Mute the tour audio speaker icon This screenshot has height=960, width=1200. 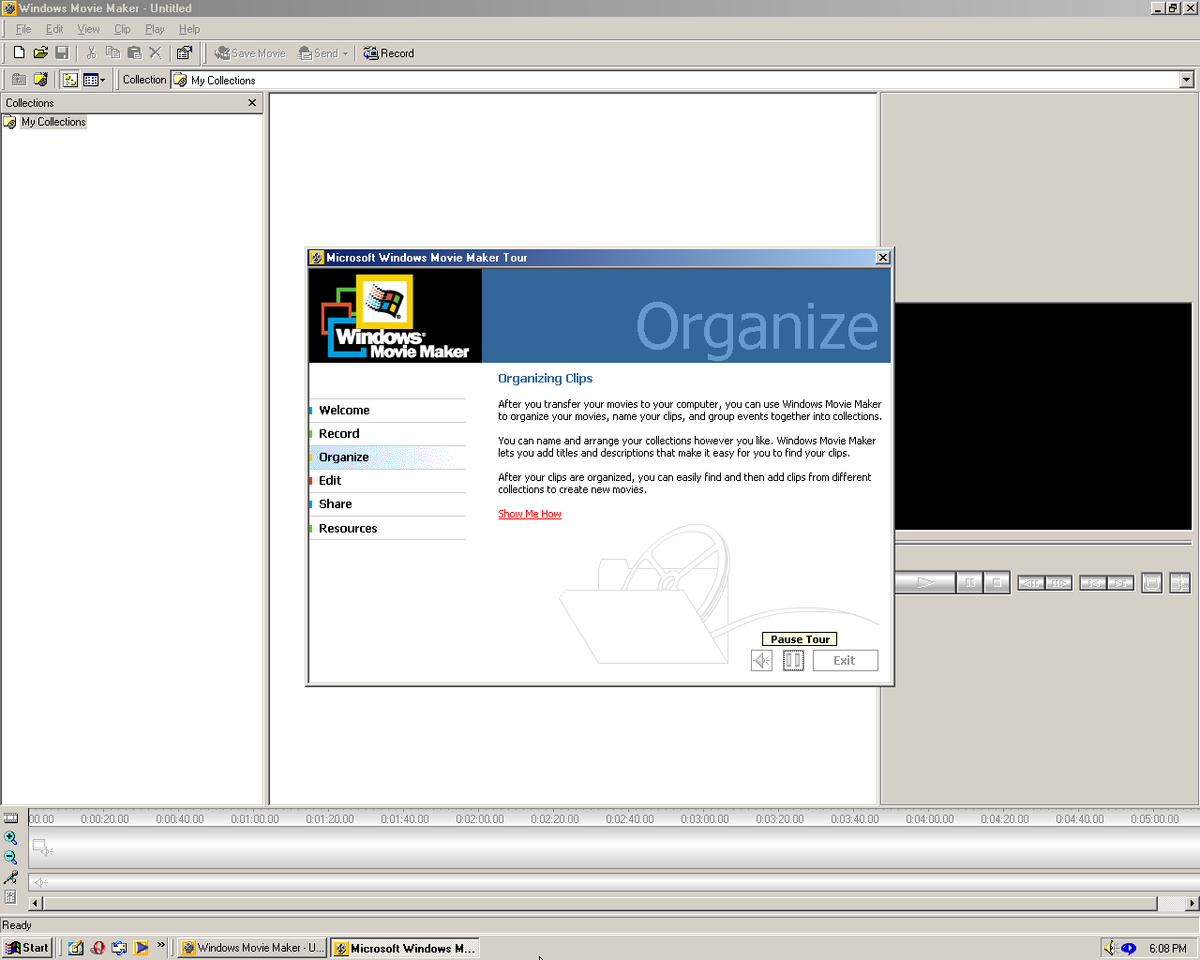click(761, 660)
